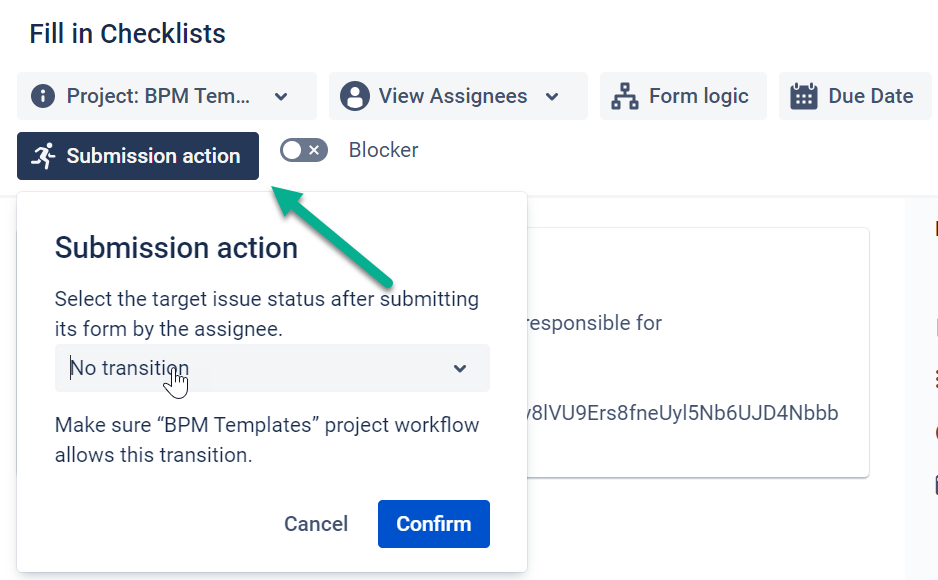Click the Project: BPM Tem... label
The image size is (938, 580).
[x=159, y=96]
